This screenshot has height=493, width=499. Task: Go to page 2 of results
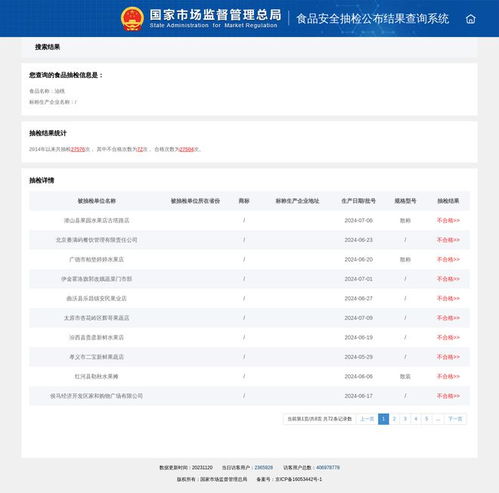[x=394, y=419]
